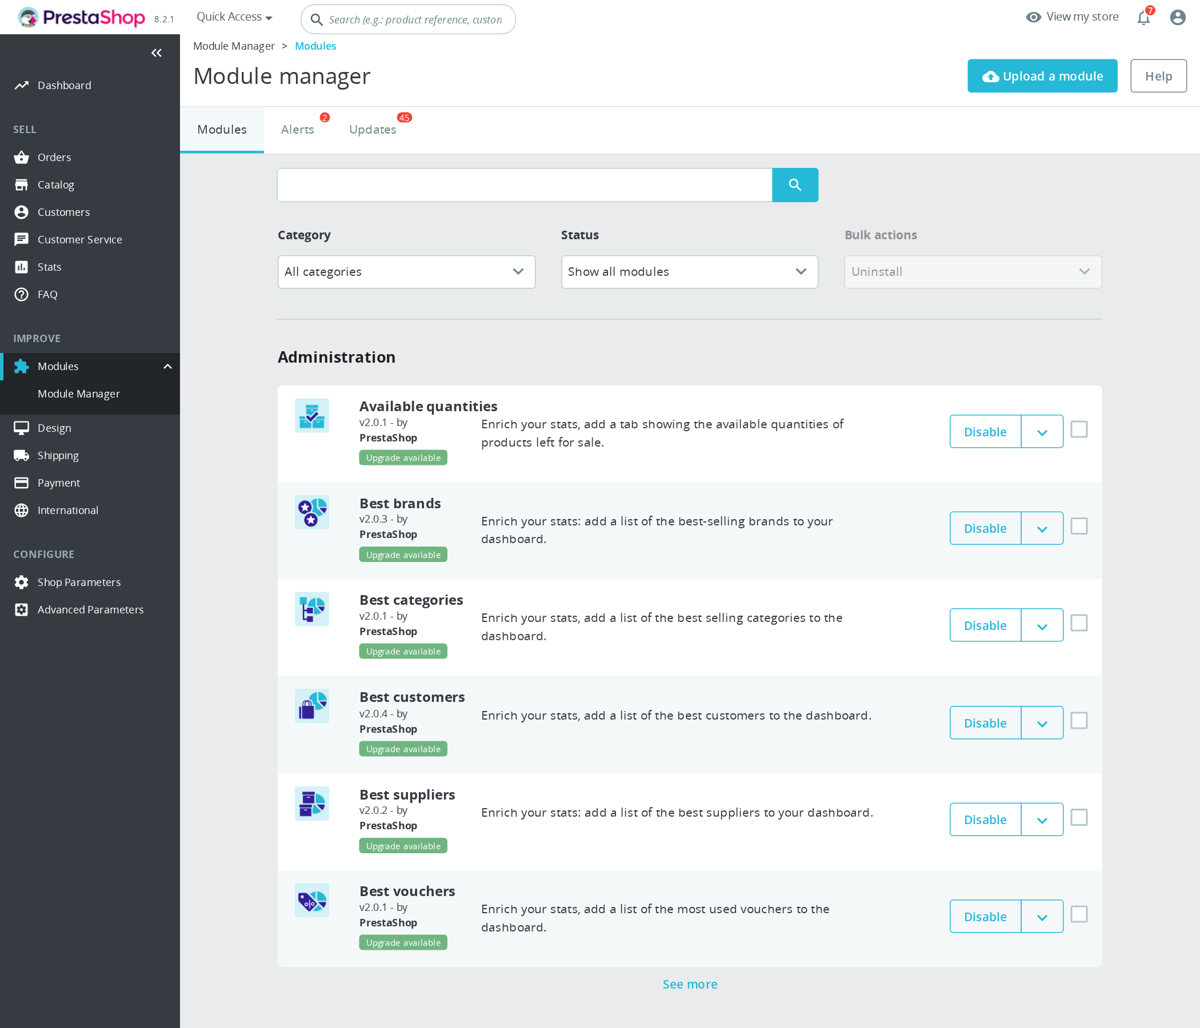The height and width of the screenshot is (1028, 1200).
Task: Click the Customers person icon
Action: 21,212
